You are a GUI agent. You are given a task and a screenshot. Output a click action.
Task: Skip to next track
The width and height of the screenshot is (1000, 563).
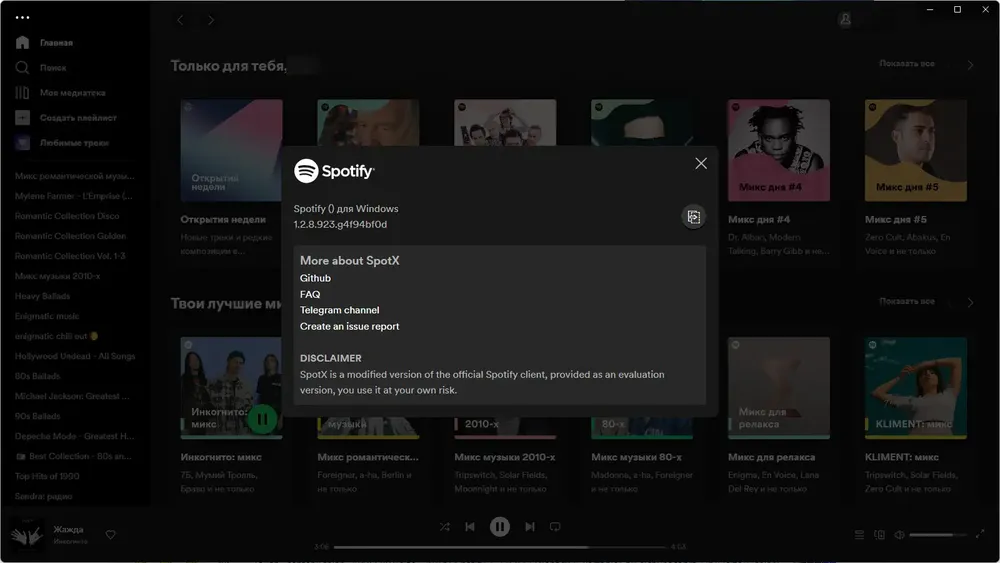pyautogui.click(x=529, y=527)
